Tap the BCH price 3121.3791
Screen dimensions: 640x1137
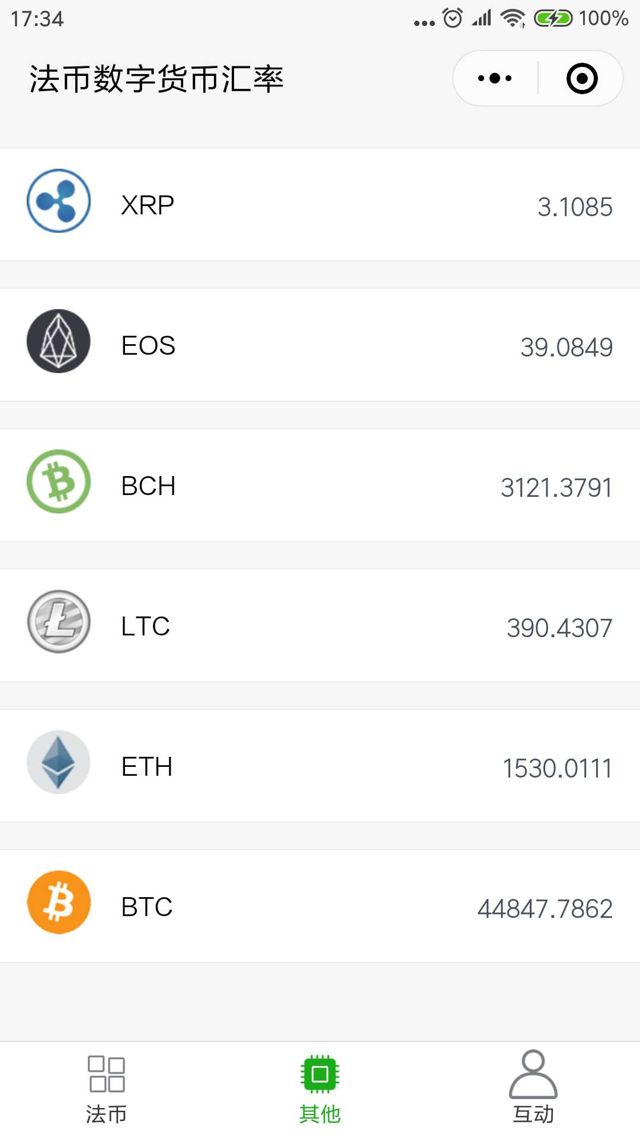pos(556,488)
